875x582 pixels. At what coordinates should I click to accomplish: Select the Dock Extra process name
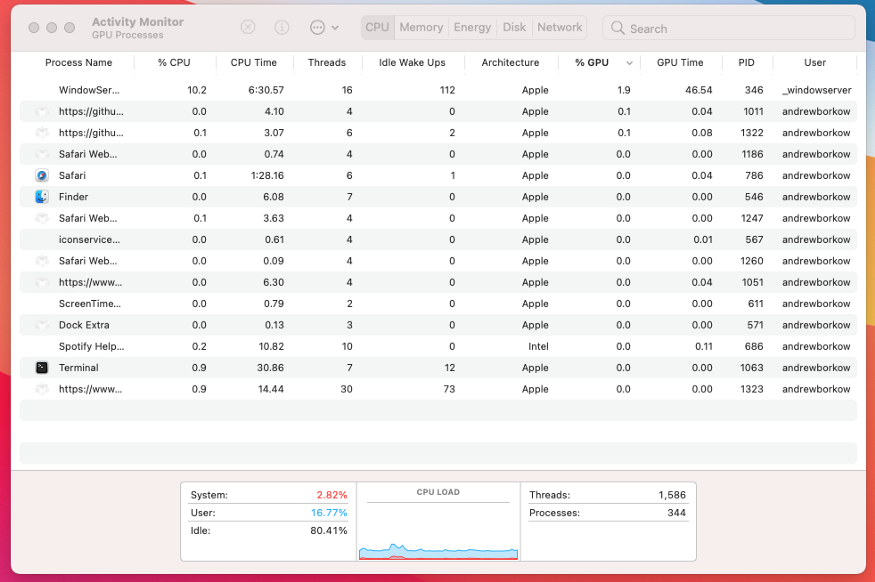84,325
